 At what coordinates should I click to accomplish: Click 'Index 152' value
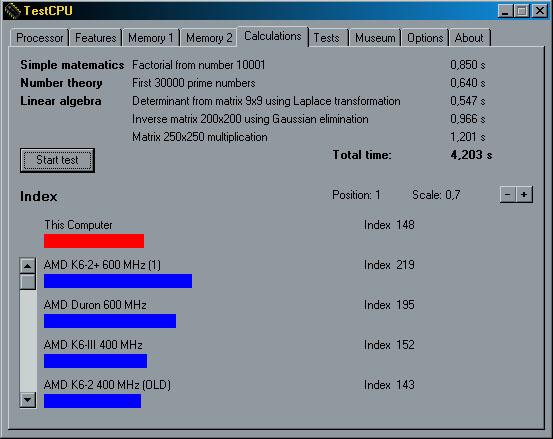click(x=389, y=345)
